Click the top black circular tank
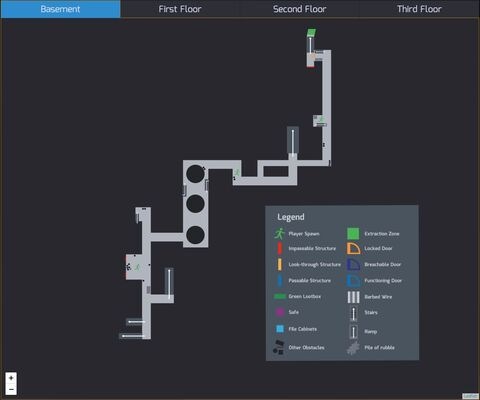The width and height of the screenshot is (480, 400). (195, 174)
